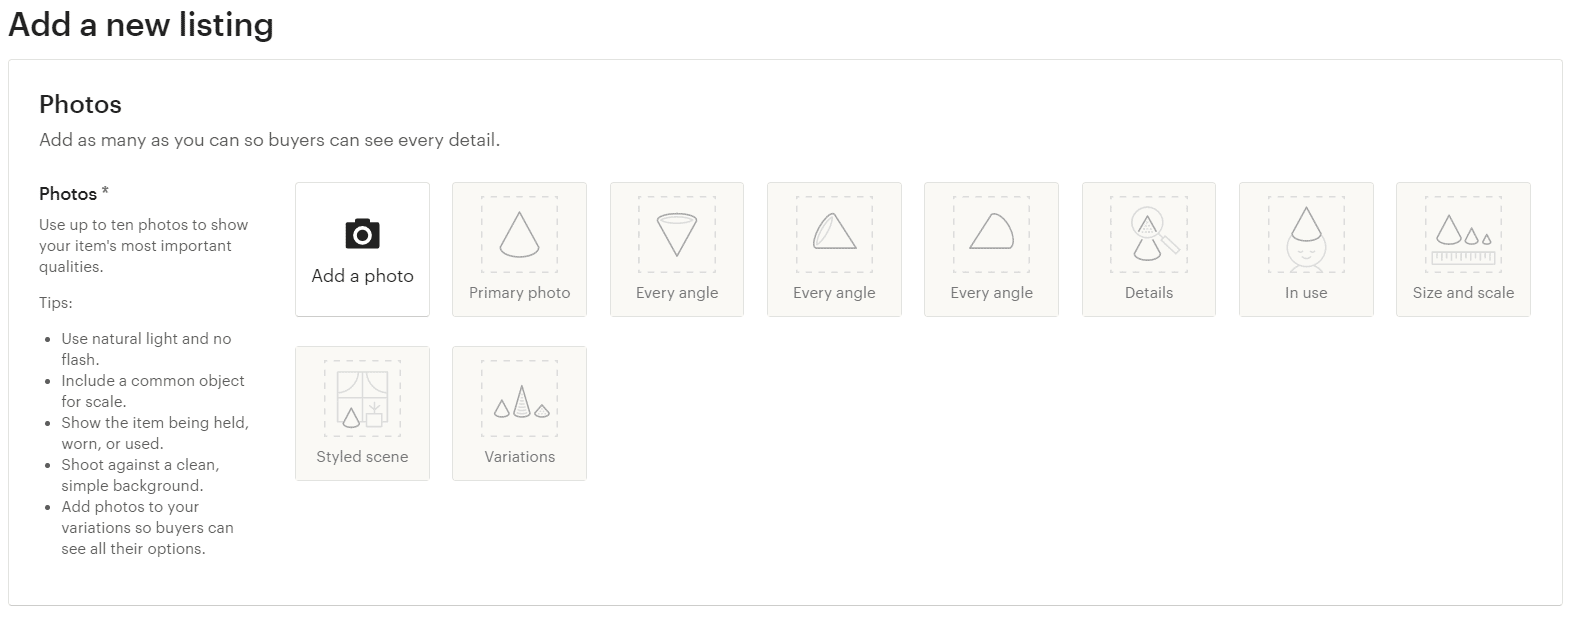Click the In use face-with-hat icon
Viewport: 1575px width, 617px height.
coord(1306,237)
